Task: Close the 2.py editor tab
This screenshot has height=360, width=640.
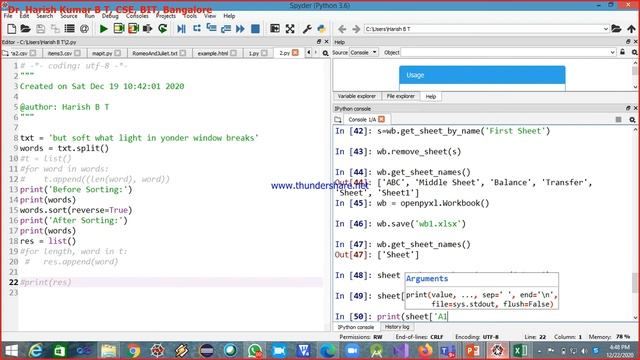Action: [x=295, y=53]
